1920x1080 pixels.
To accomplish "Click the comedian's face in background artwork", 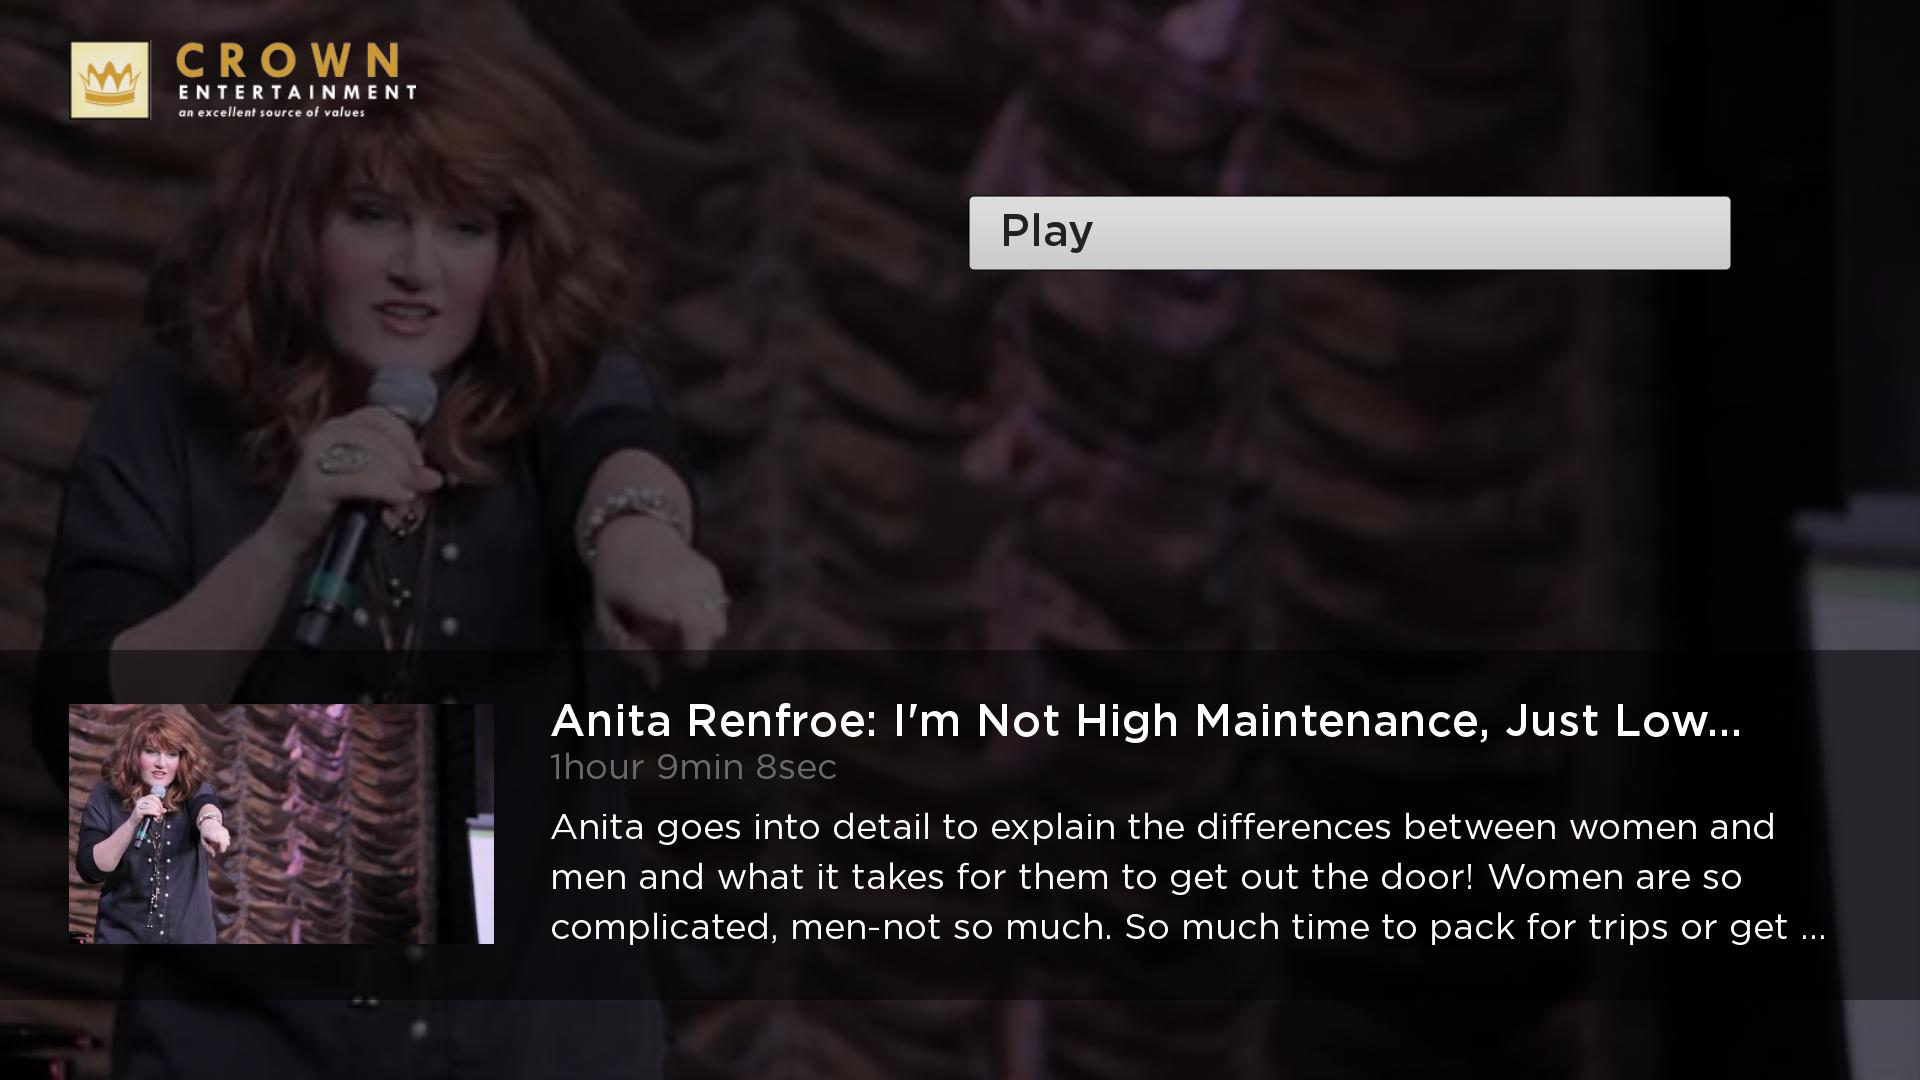I will point(400,270).
